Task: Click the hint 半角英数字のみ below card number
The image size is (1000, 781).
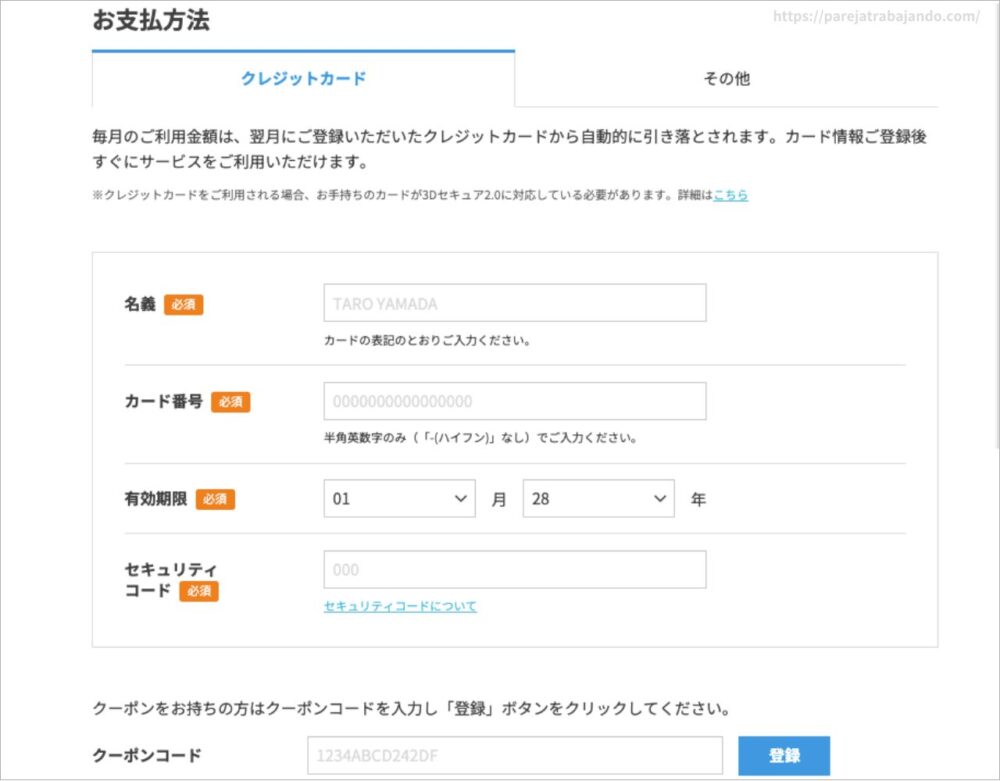Action: [480, 438]
